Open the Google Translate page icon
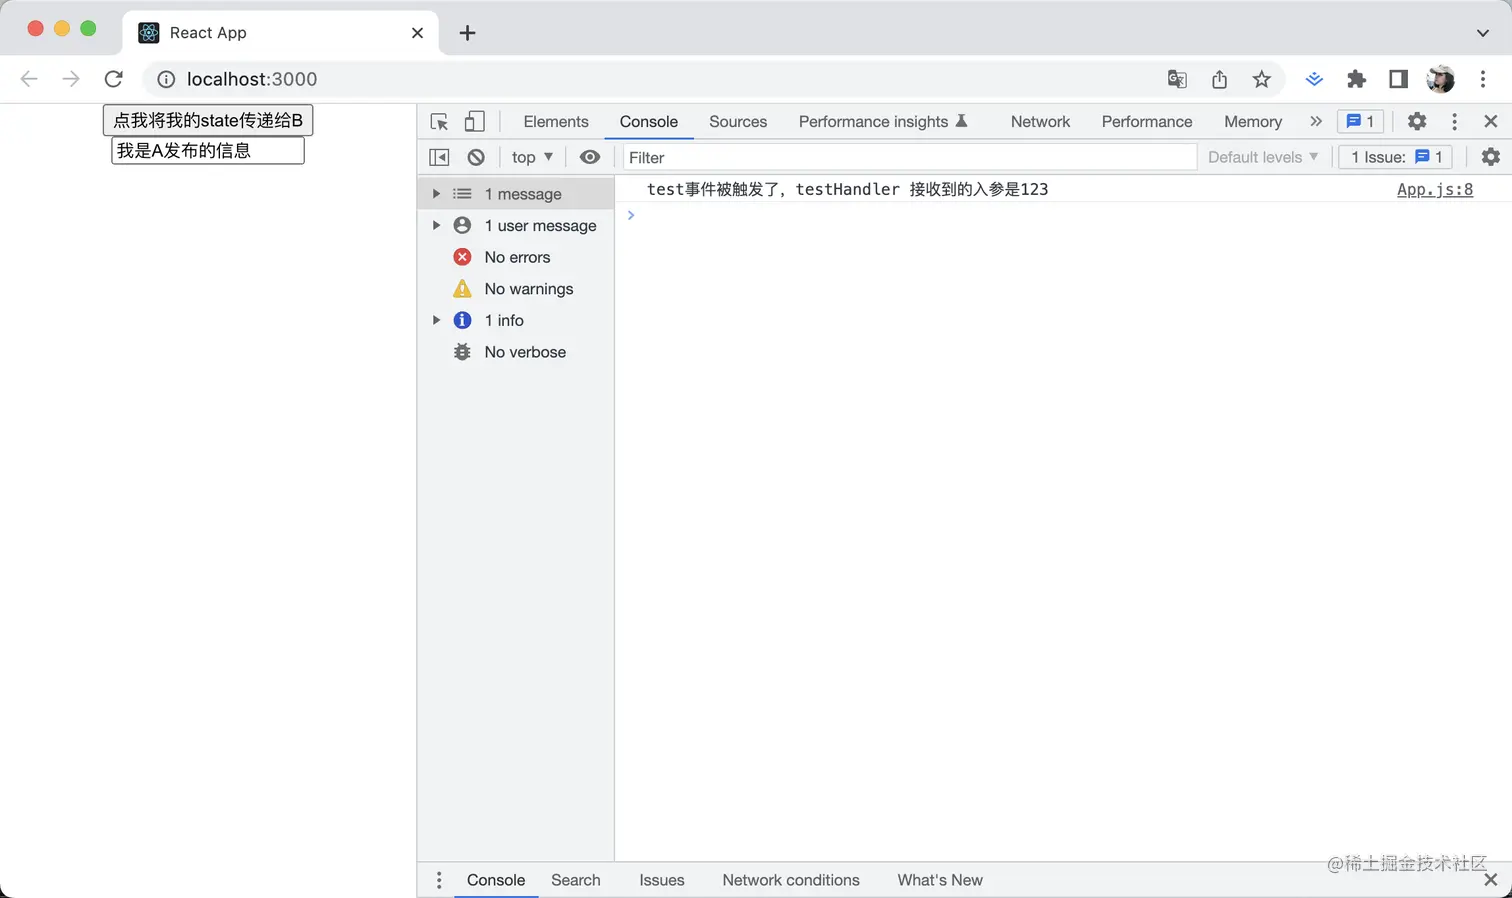The width and height of the screenshot is (1512, 898). pos(1177,79)
